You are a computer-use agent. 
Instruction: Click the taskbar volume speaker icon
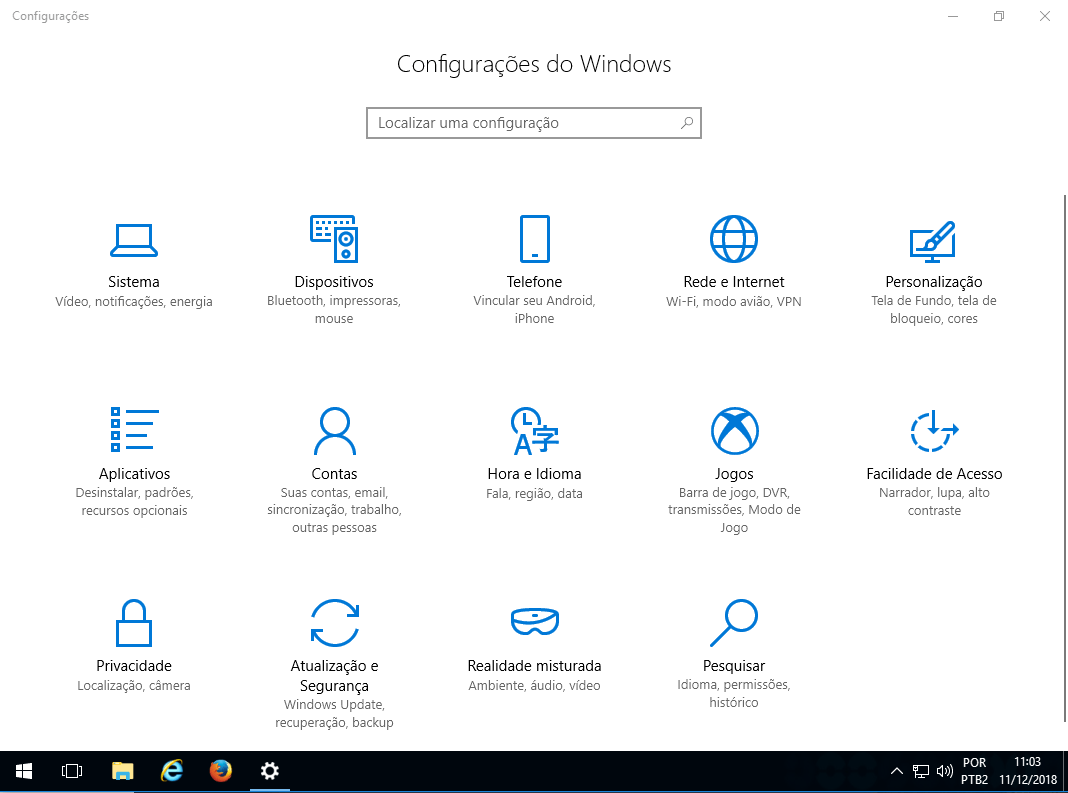pyautogui.click(x=945, y=771)
